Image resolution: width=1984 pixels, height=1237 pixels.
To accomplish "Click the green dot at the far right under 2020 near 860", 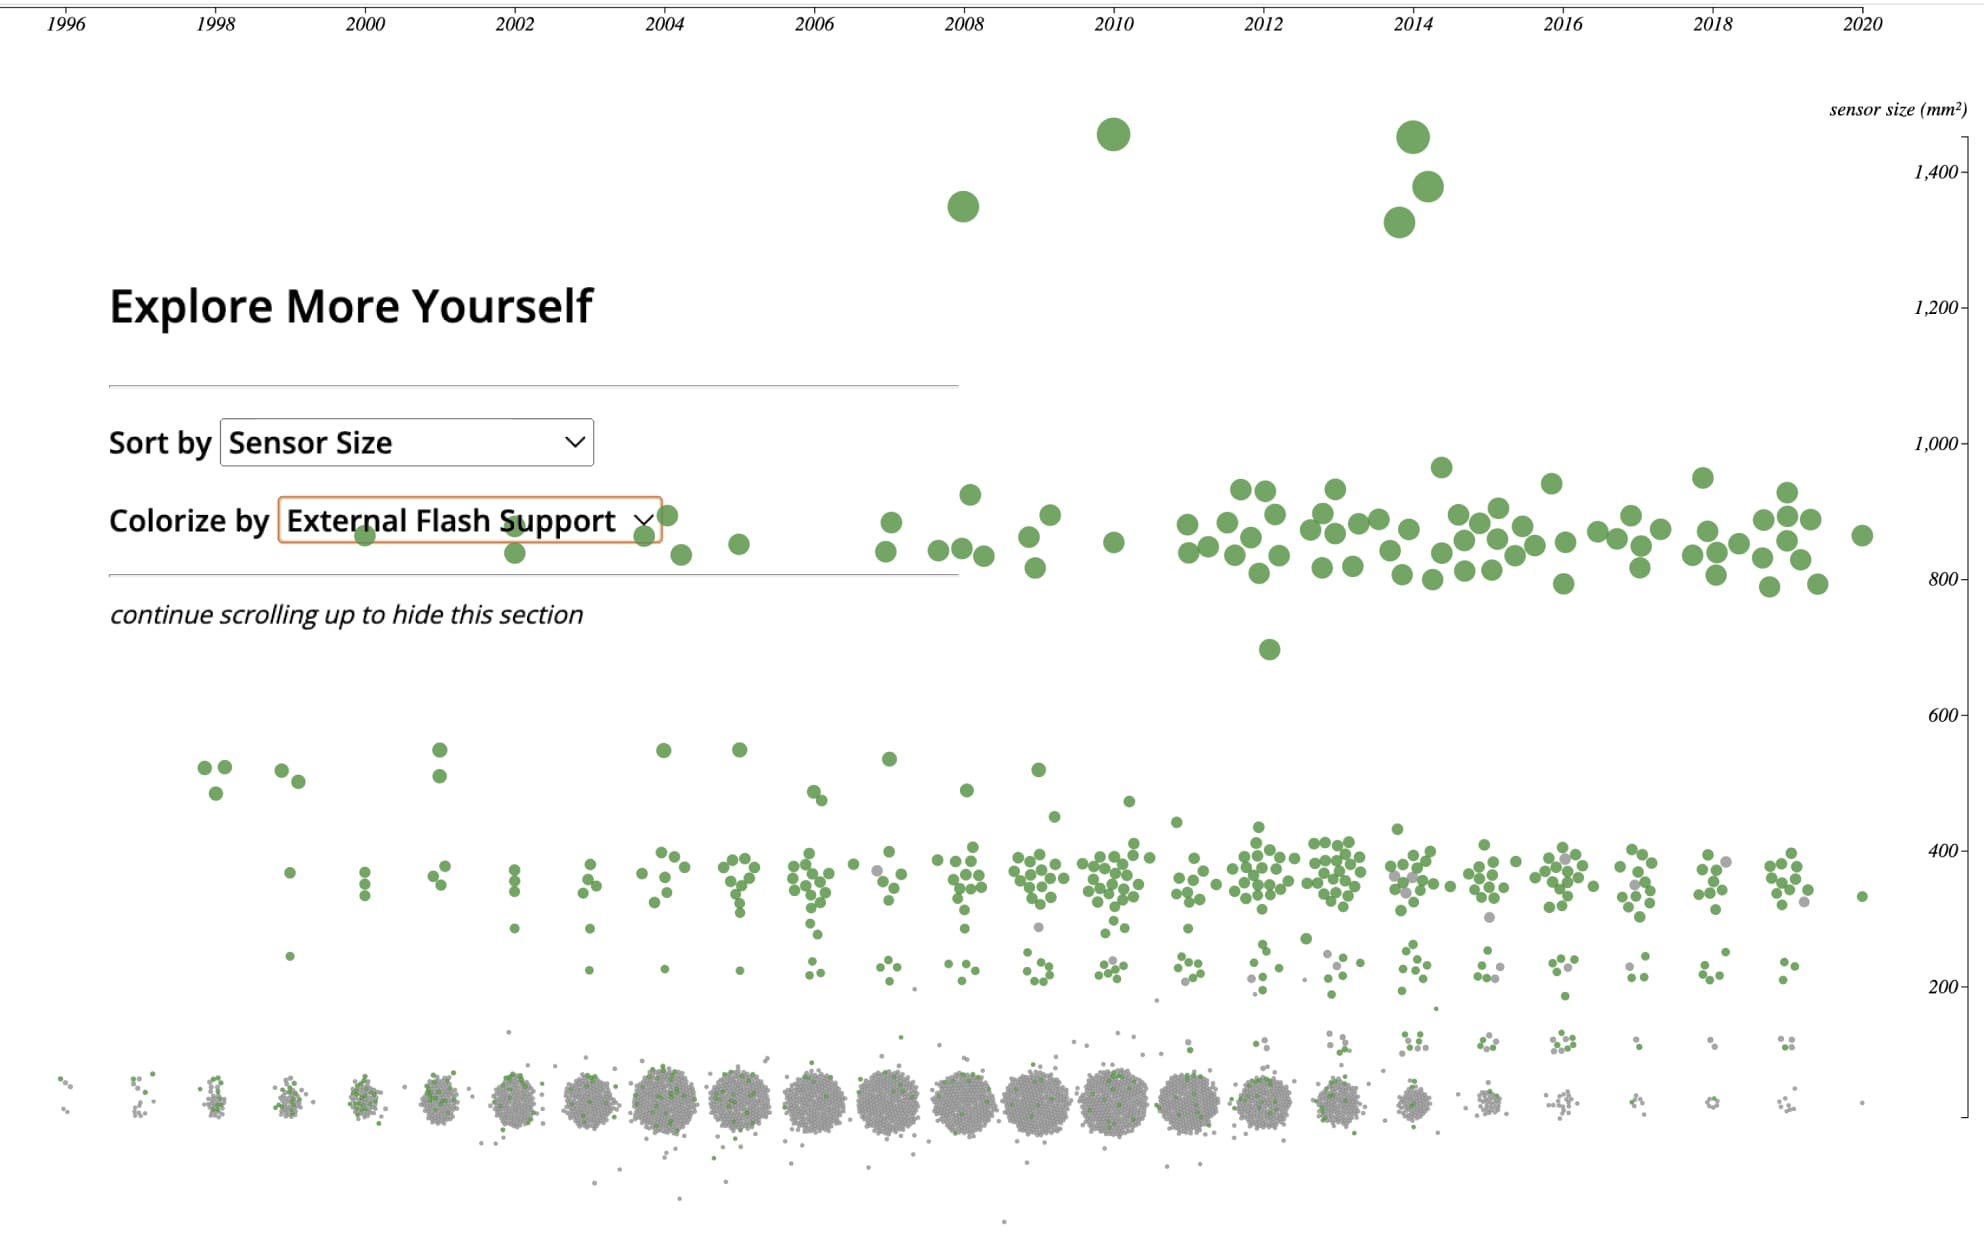I will click(x=1861, y=536).
